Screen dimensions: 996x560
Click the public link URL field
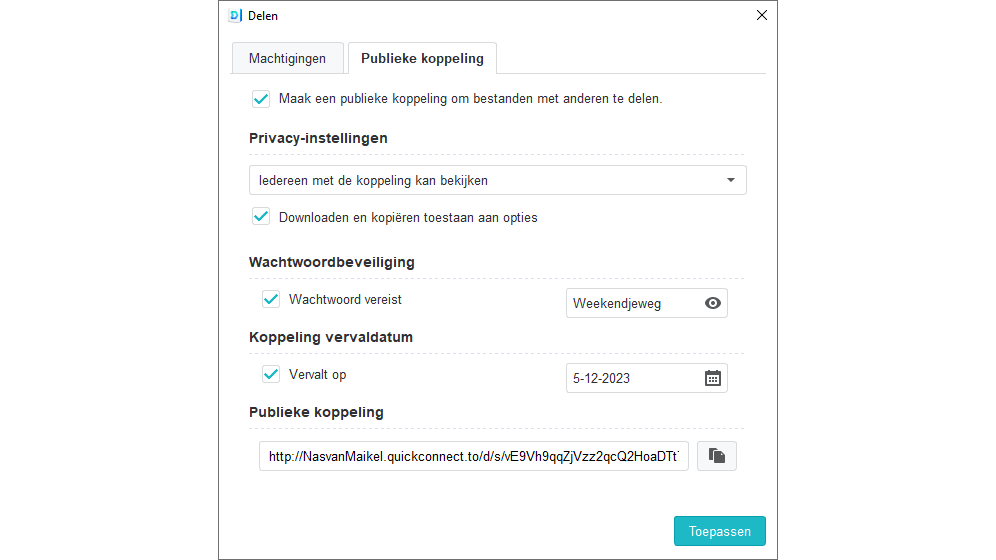tap(474, 456)
